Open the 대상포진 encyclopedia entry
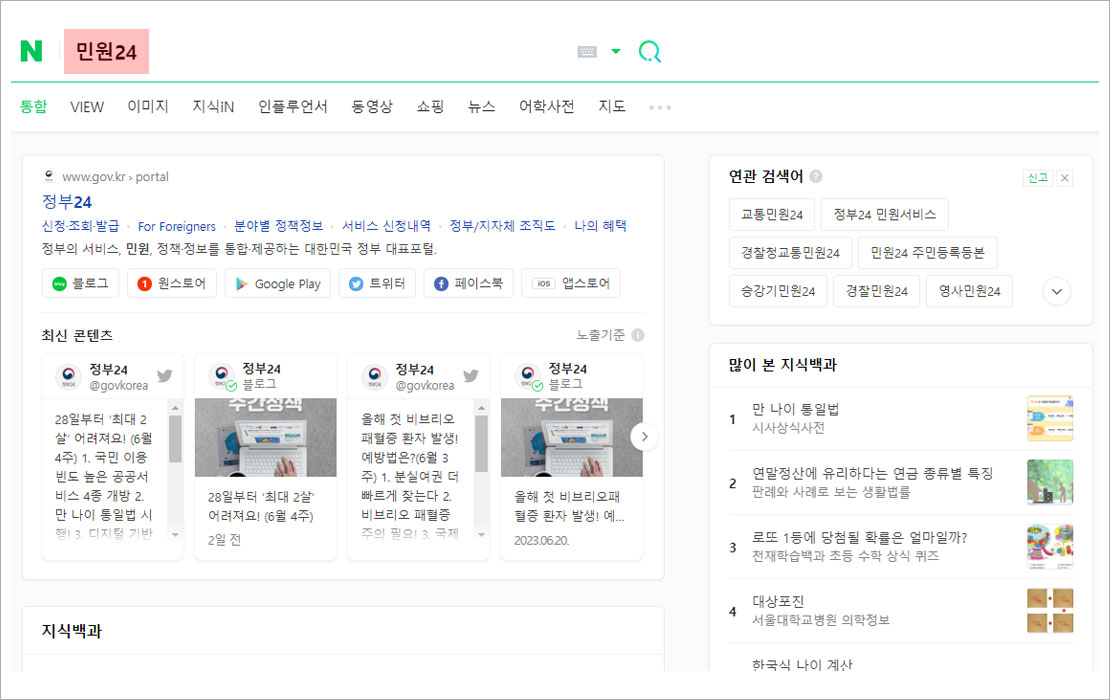This screenshot has width=1110, height=700. pos(778,602)
